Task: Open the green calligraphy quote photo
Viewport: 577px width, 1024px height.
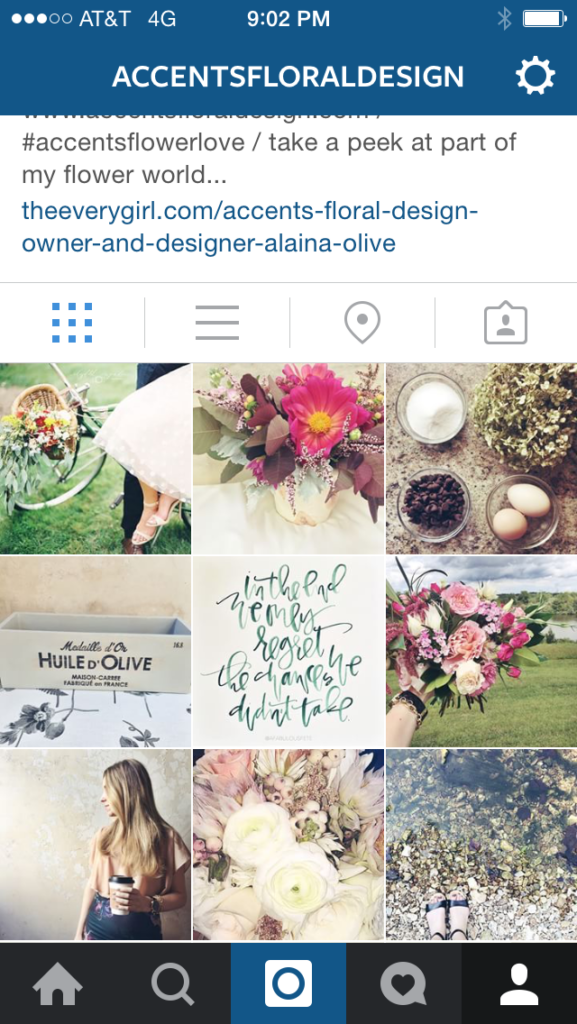Action: [x=288, y=652]
